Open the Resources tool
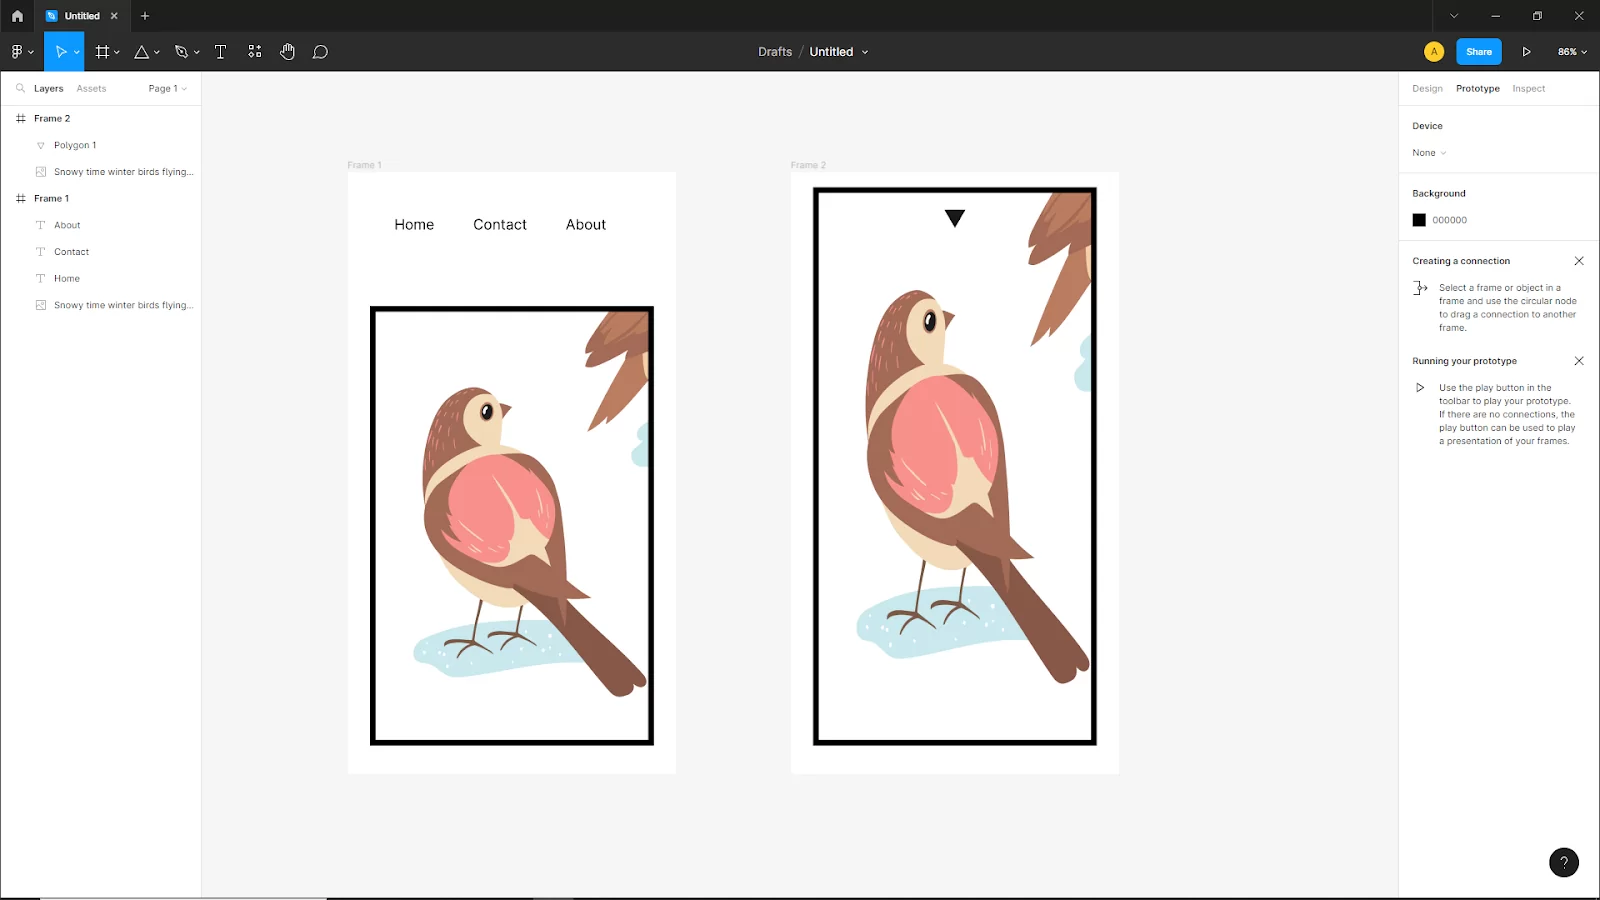The image size is (1600, 900). (255, 52)
